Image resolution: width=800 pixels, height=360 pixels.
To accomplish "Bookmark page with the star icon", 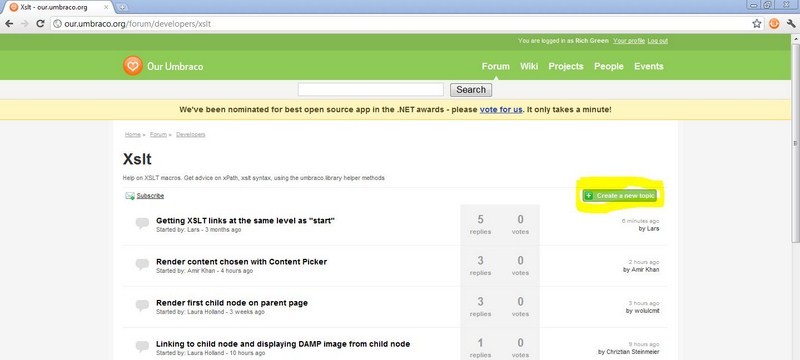I will tap(757, 23).
